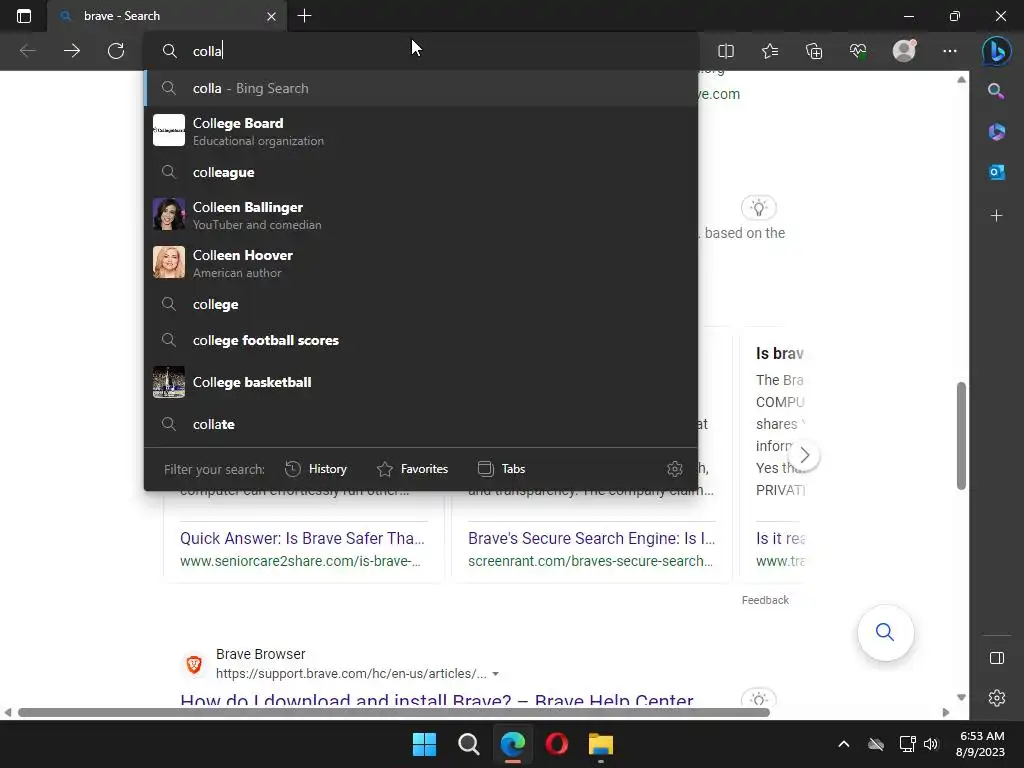Select the 'collate' suggestion
The image size is (1024, 768).
pyautogui.click(x=421, y=424)
